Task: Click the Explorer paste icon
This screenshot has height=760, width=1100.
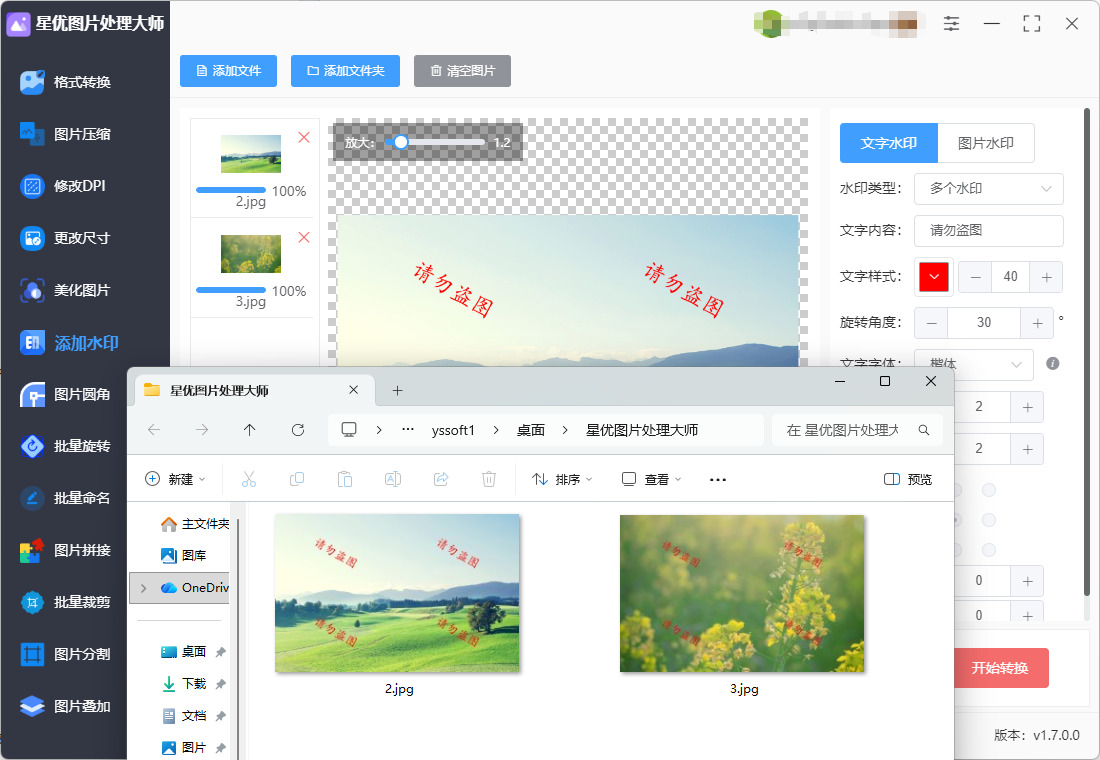Action: (344, 479)
